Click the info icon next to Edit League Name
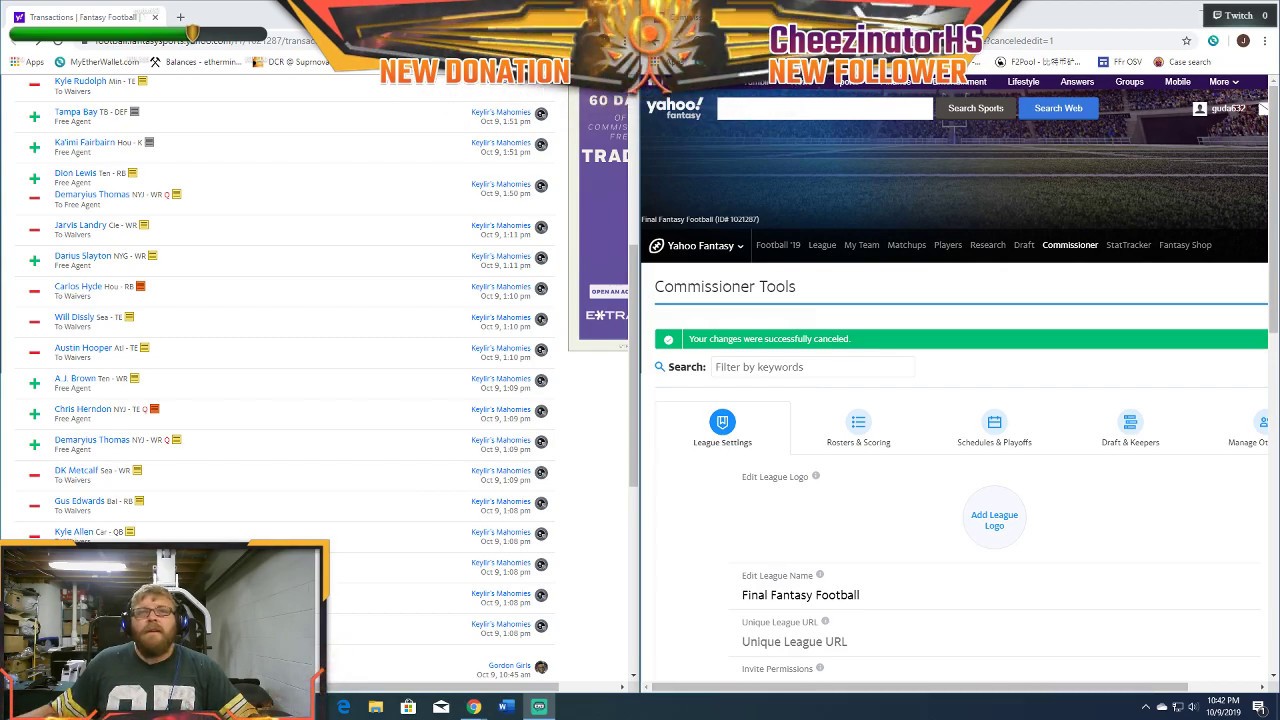This screenshot has width=1280, height=720. click(x=820, y=575)
